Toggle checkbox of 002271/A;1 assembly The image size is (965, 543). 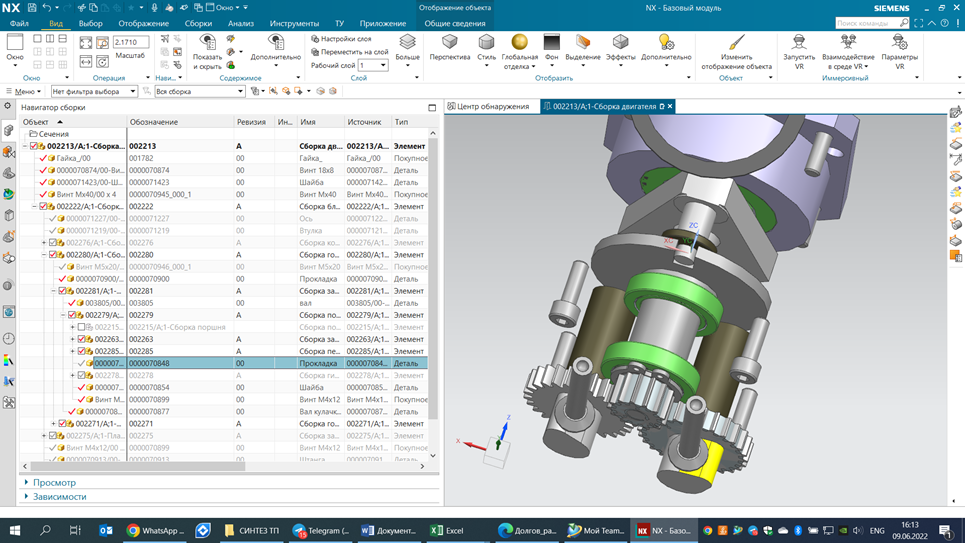point(62,424)
